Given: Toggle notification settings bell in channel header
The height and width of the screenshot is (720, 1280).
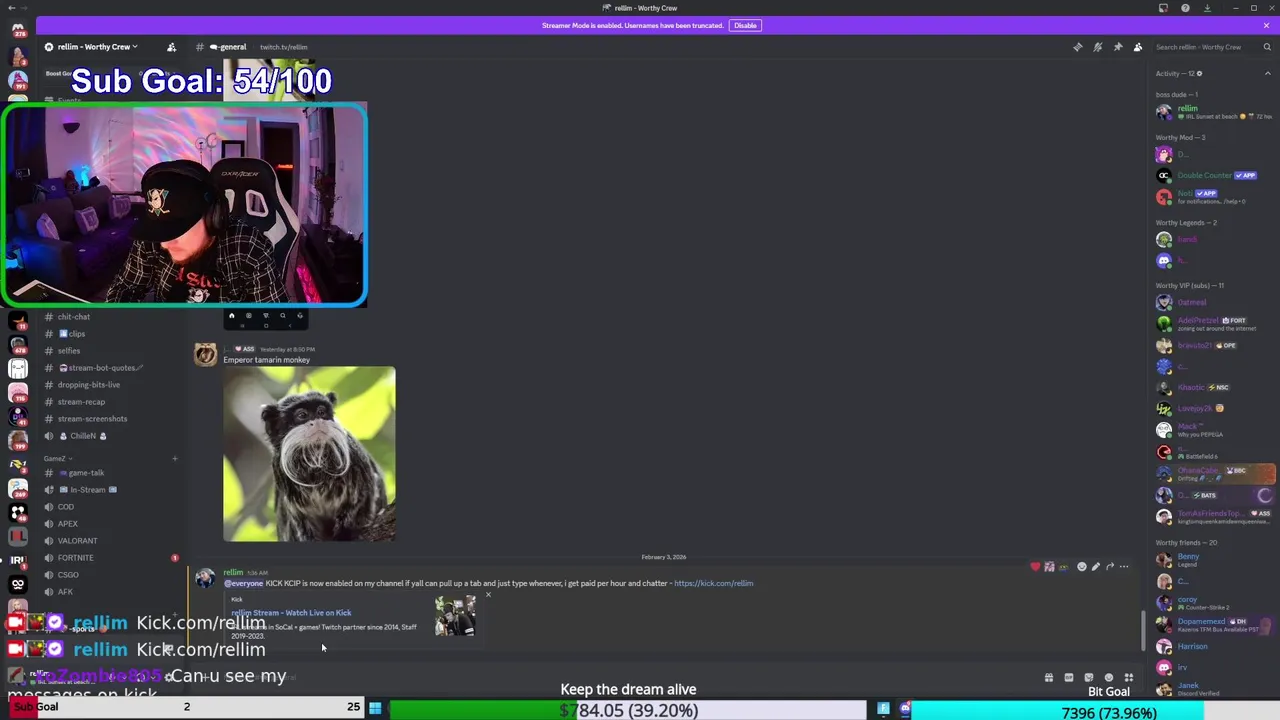Looking at the screenshot, I should [1097, 47].
